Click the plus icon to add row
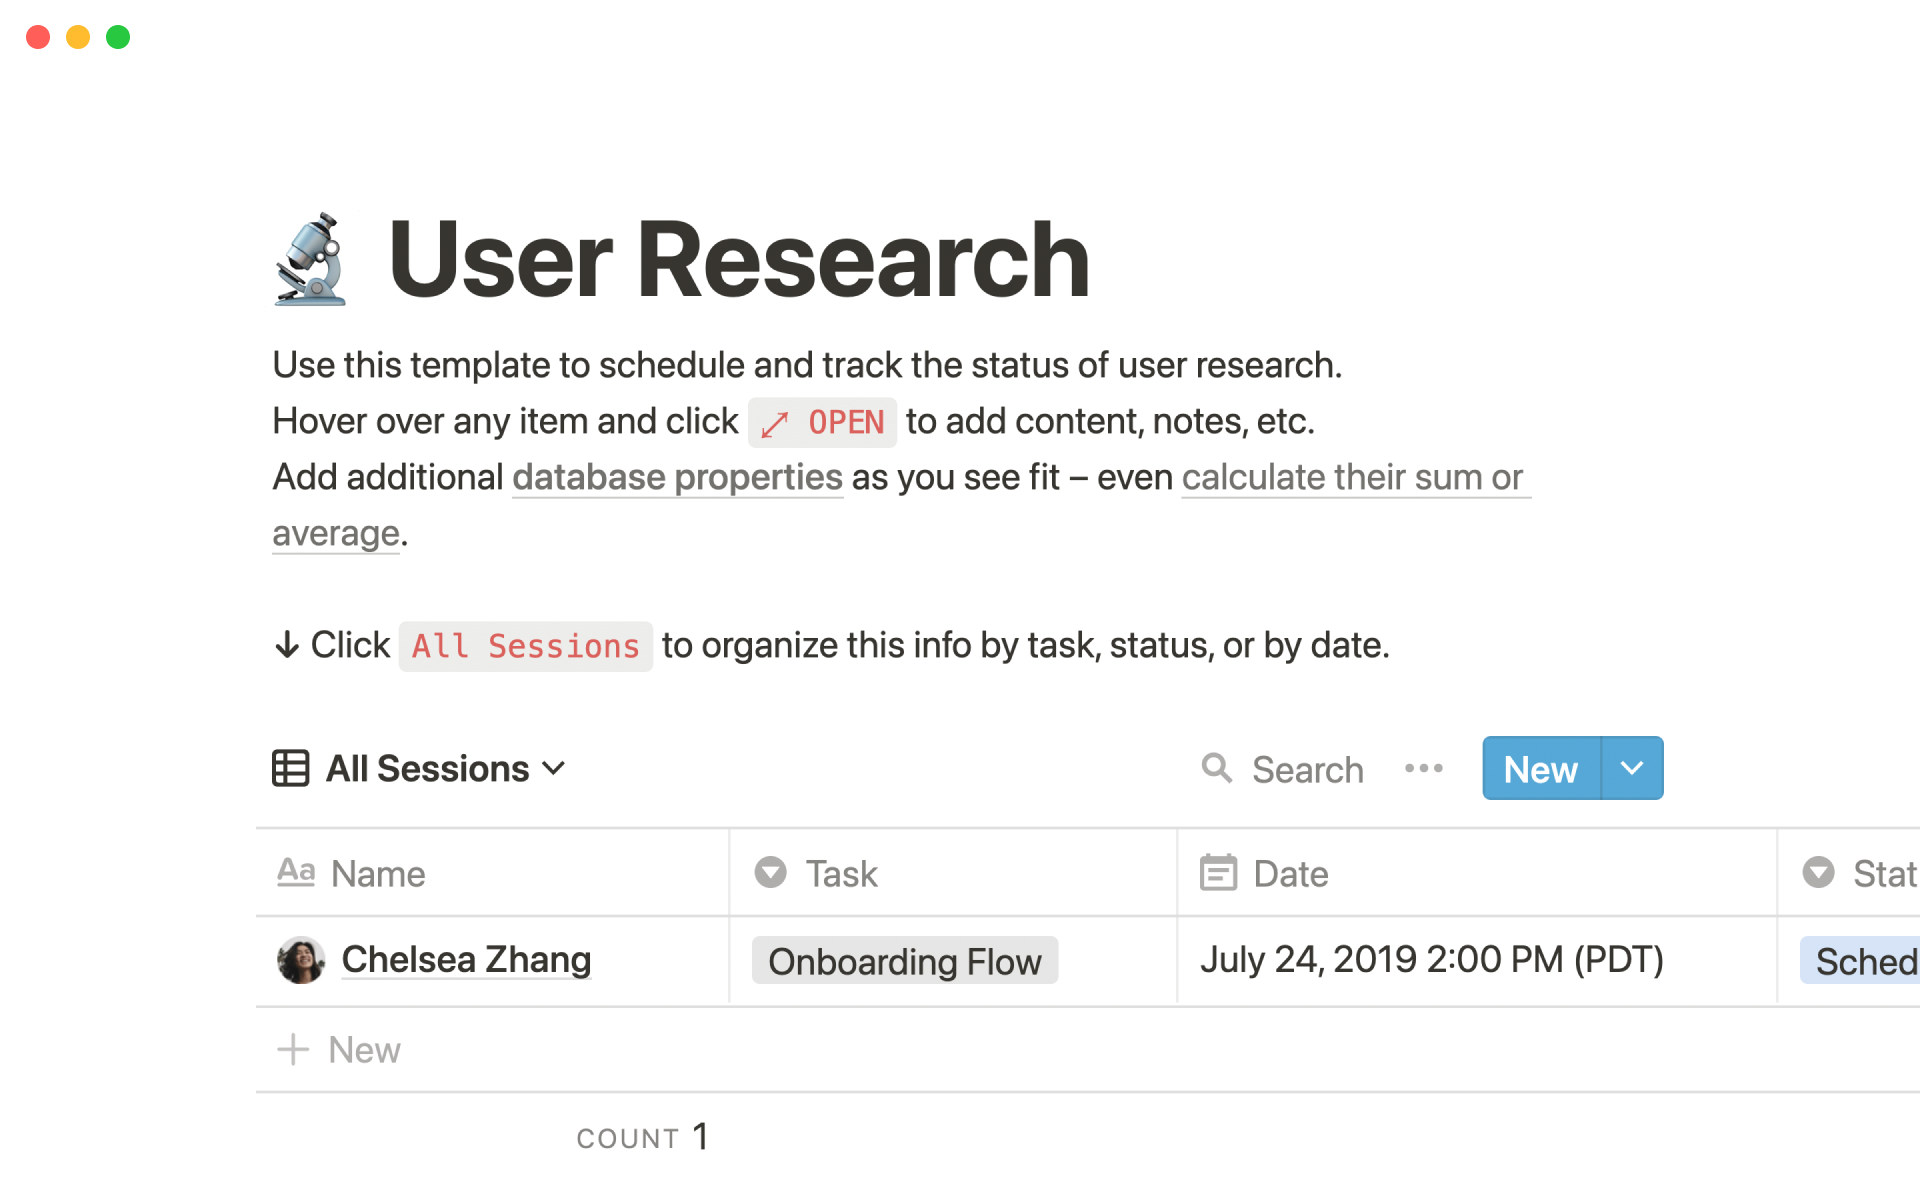 click(x=293, y=1050)
